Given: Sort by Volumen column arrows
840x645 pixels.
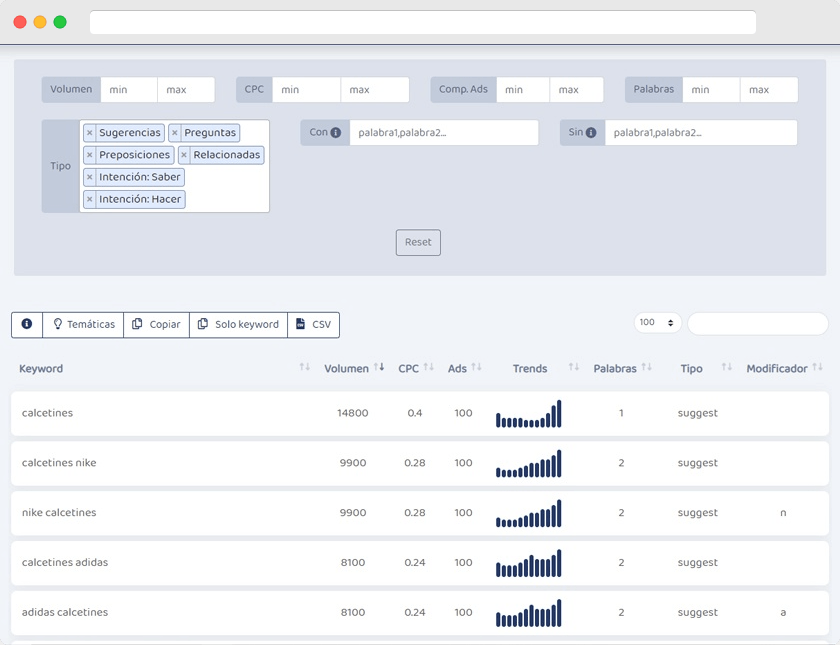Looking at the screenshot, I should click(x=379, y=367).
